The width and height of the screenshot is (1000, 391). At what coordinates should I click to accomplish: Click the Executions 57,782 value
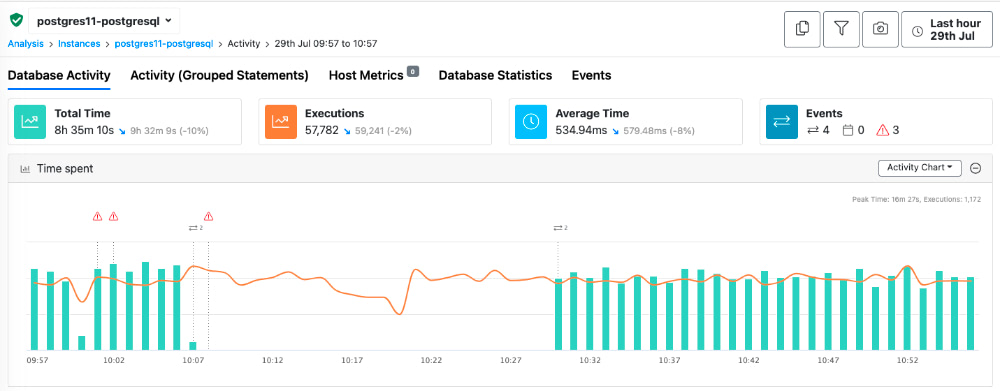pyautogui.click(x=322, y=131)
